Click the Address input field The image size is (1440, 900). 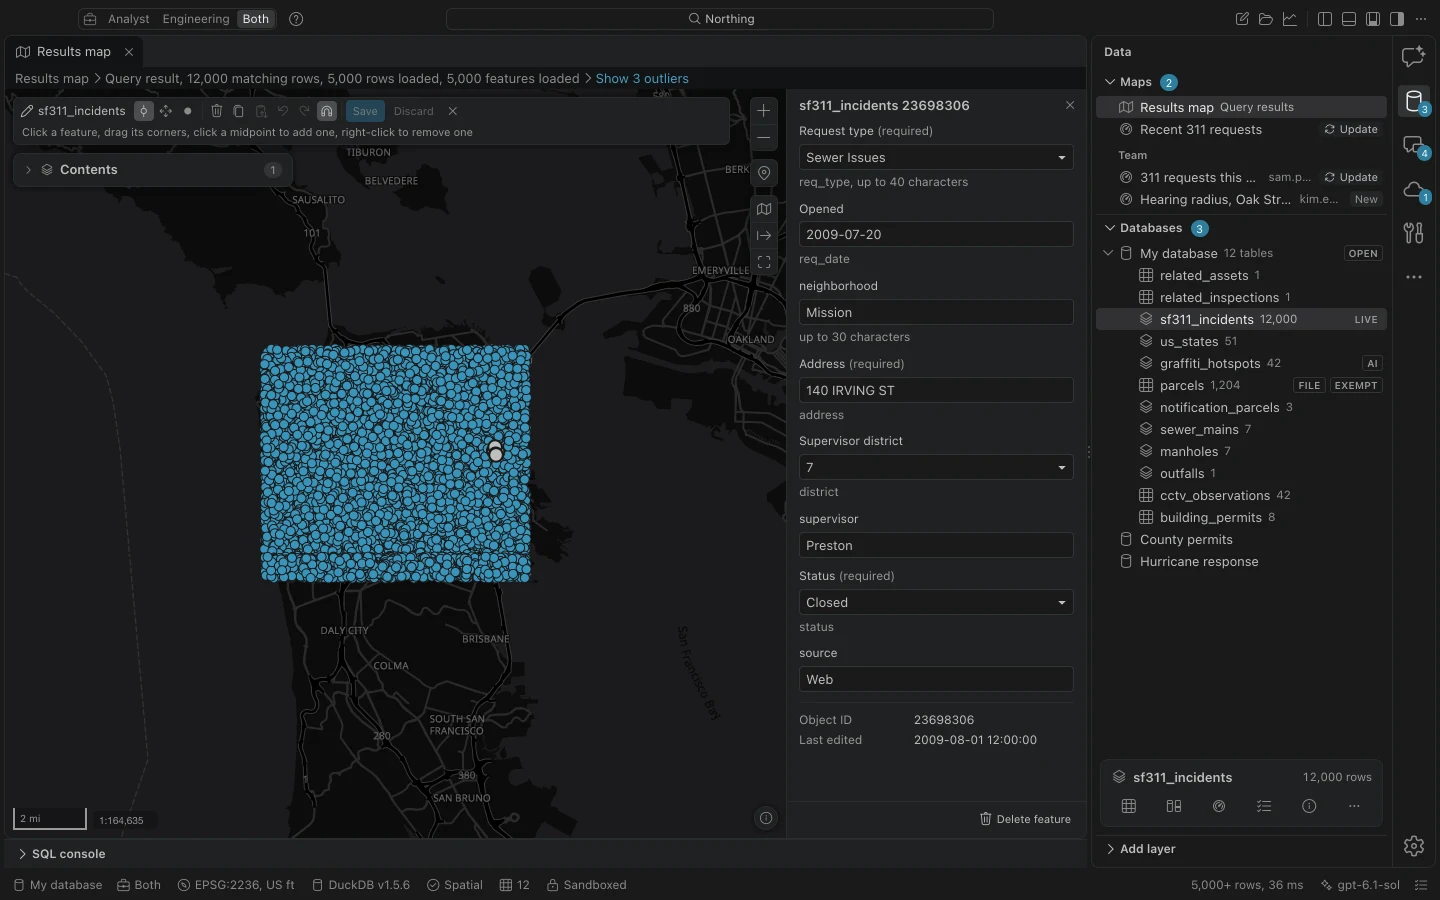936,391
